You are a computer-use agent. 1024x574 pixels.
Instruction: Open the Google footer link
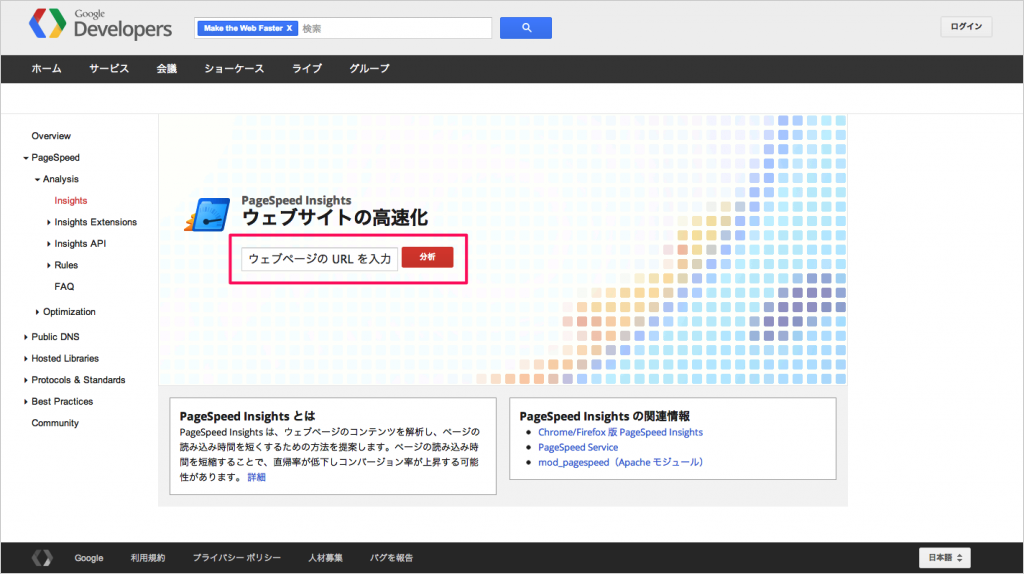click(x=89, y=558)
